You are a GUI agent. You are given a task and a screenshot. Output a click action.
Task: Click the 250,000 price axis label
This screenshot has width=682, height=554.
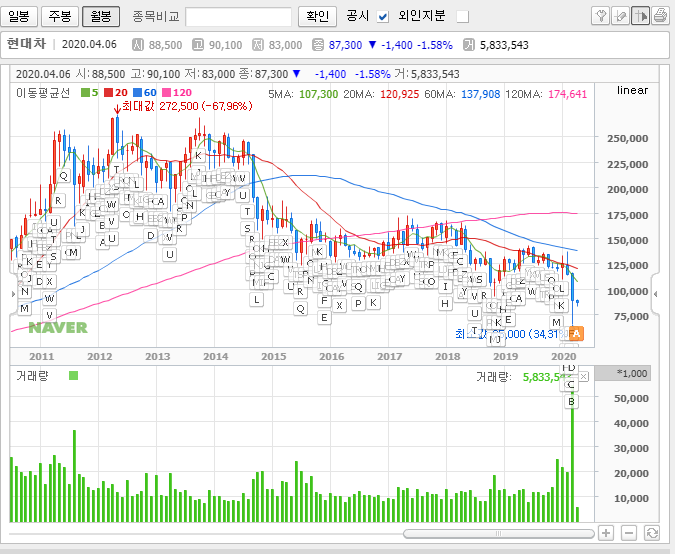628,139
